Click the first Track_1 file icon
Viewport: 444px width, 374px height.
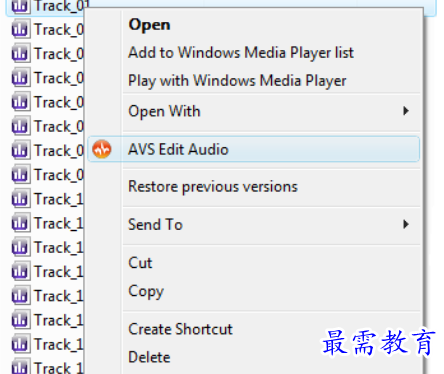coord(20,199)
